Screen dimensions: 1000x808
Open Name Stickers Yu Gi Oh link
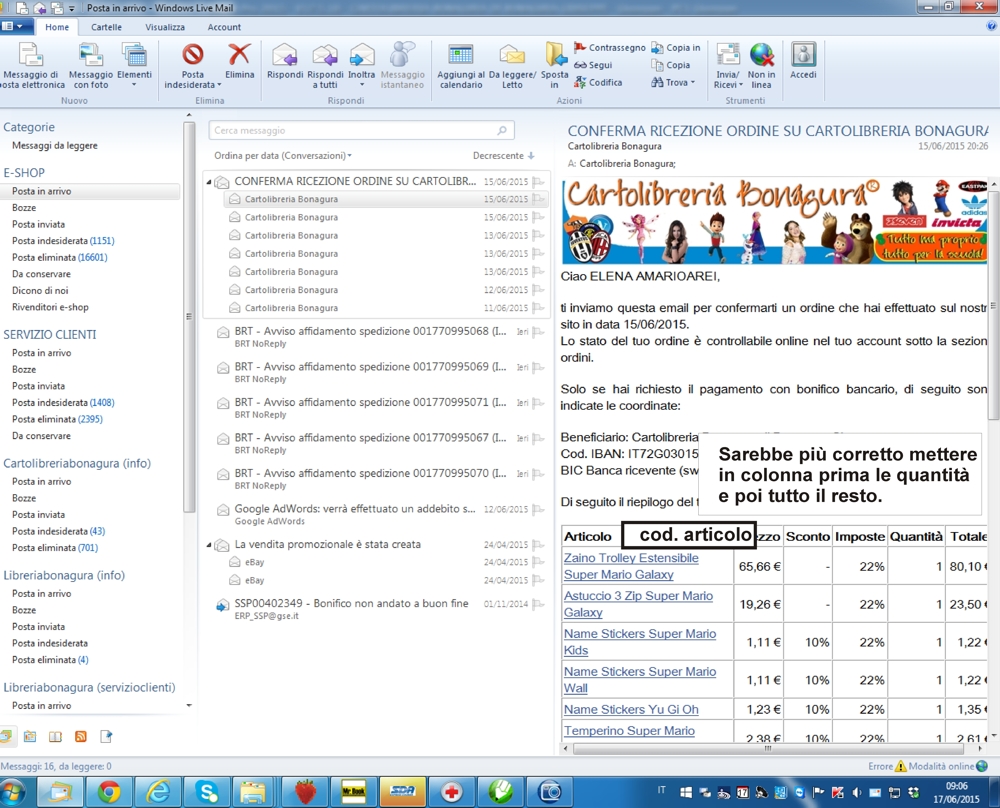coord(631,710)
